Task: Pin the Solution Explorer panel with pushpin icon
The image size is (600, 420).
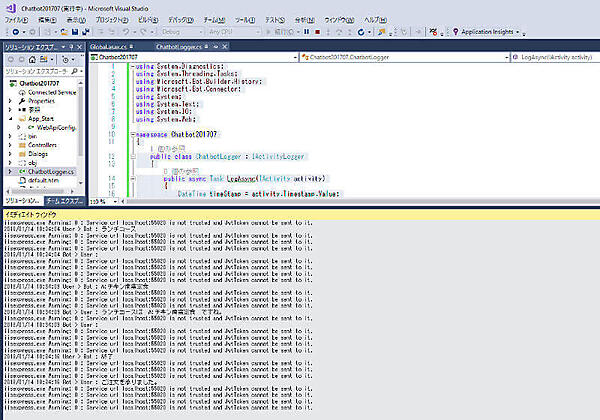Action: pos(70,47)
